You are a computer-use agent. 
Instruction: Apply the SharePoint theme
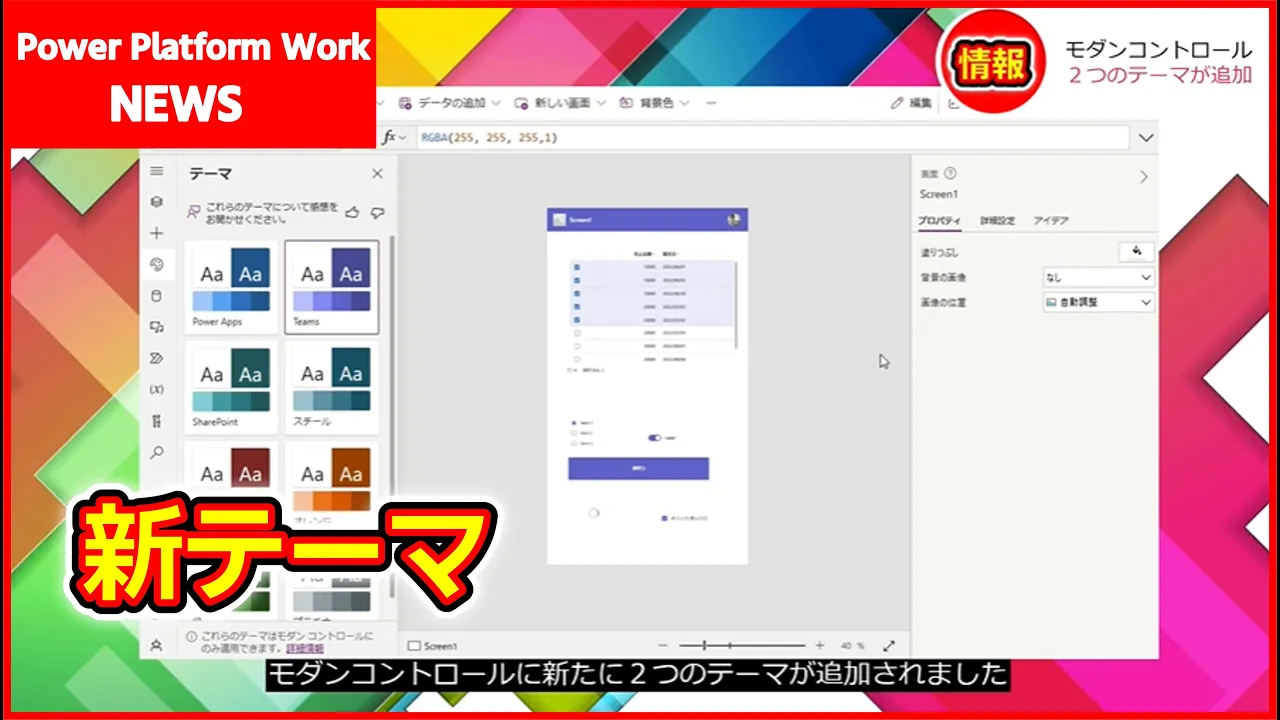[x=231, y=387]
